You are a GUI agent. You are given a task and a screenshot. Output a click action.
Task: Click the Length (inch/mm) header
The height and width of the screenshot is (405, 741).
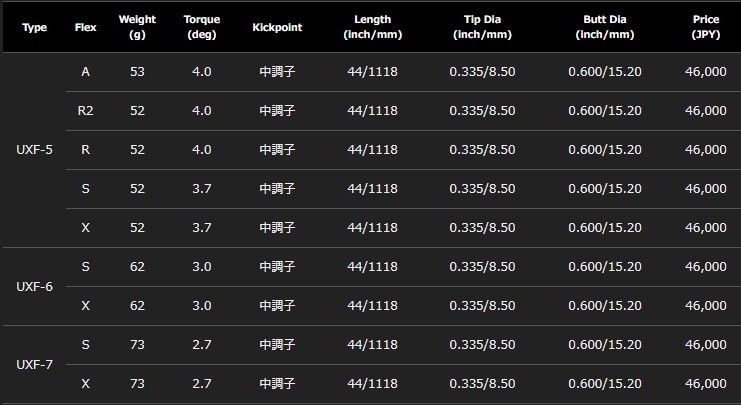coord(372,27)
